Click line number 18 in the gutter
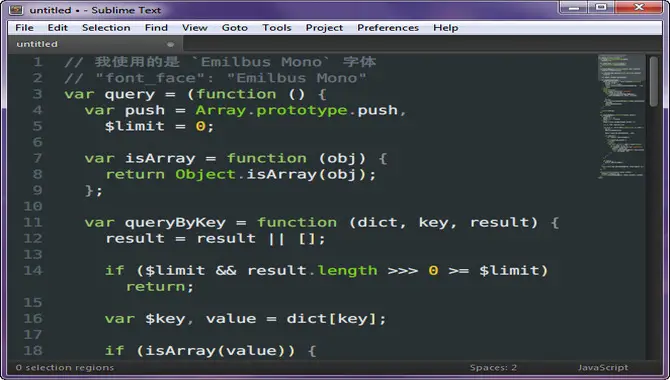Screen dimensions: 670x380 tap(33, 351)
